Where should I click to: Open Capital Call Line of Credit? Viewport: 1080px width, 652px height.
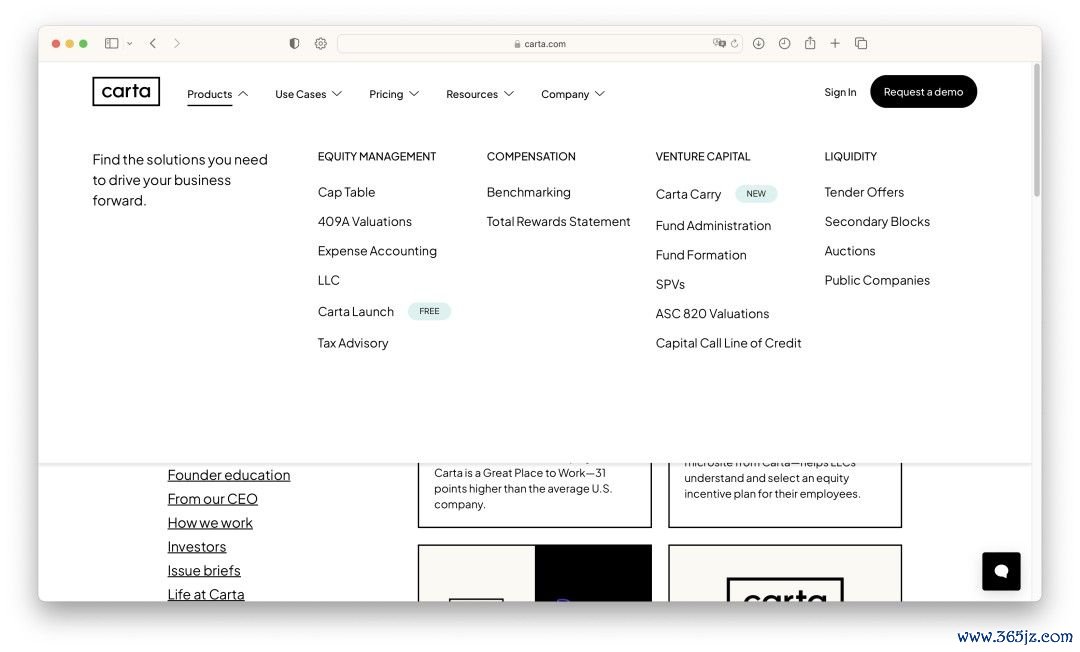point(728,343)
